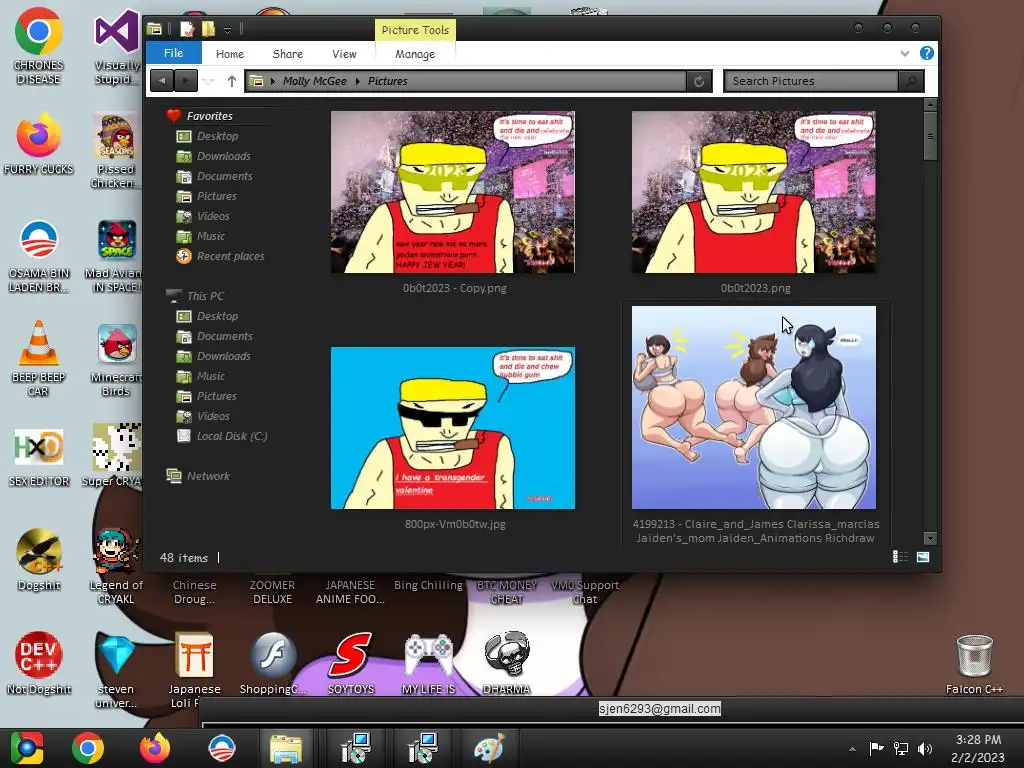Click the search magnifier icon in Explorer
Screen dimensions: 1024x768
[x=911, y=81]
